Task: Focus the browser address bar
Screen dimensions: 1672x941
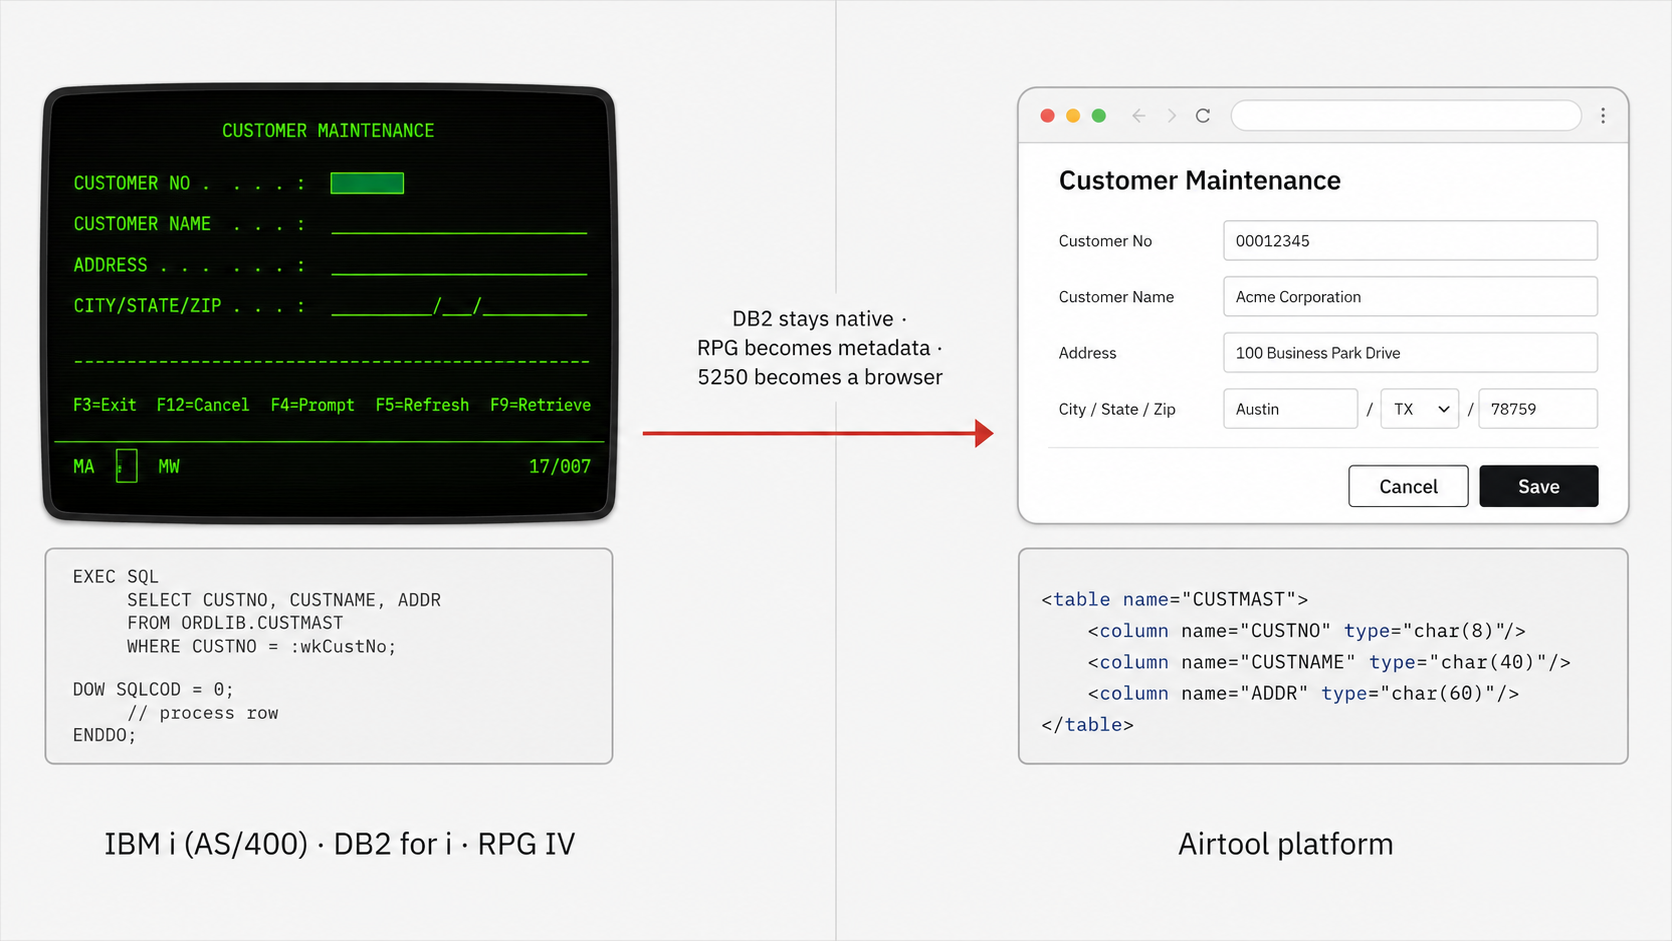Action: click(x=1406, y=116)
